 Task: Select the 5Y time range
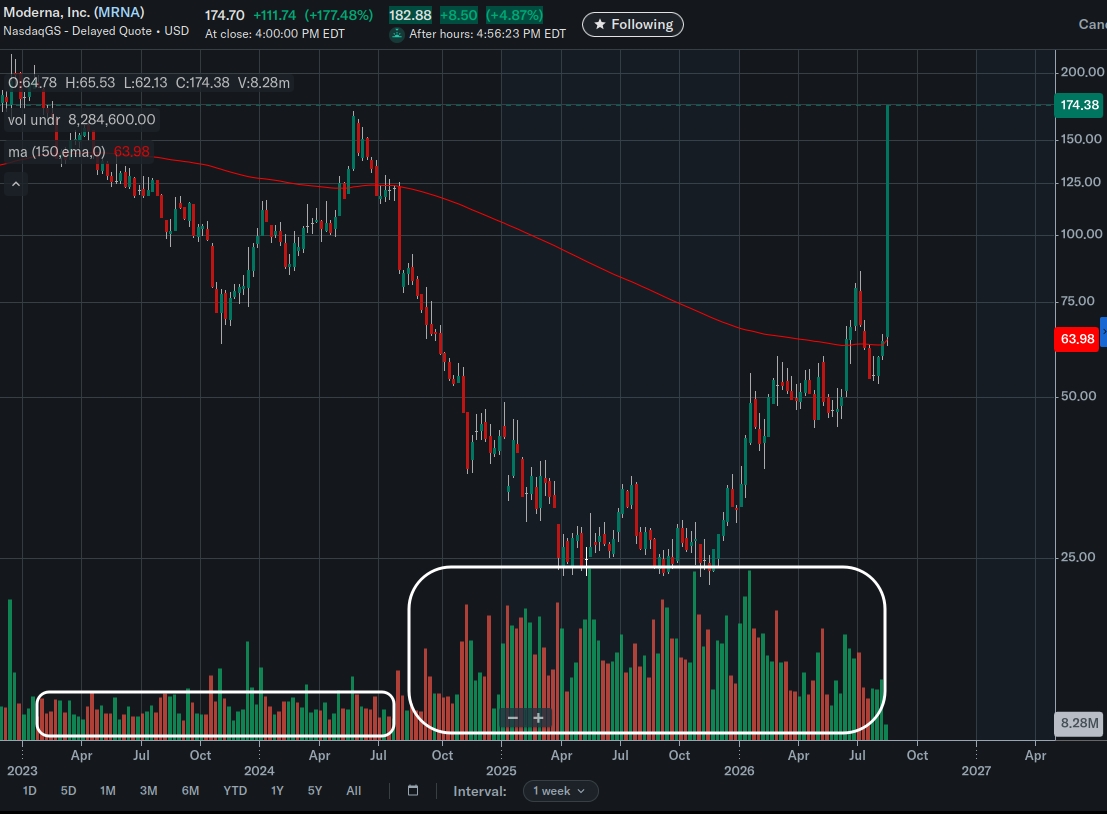[x=315, y=791]
